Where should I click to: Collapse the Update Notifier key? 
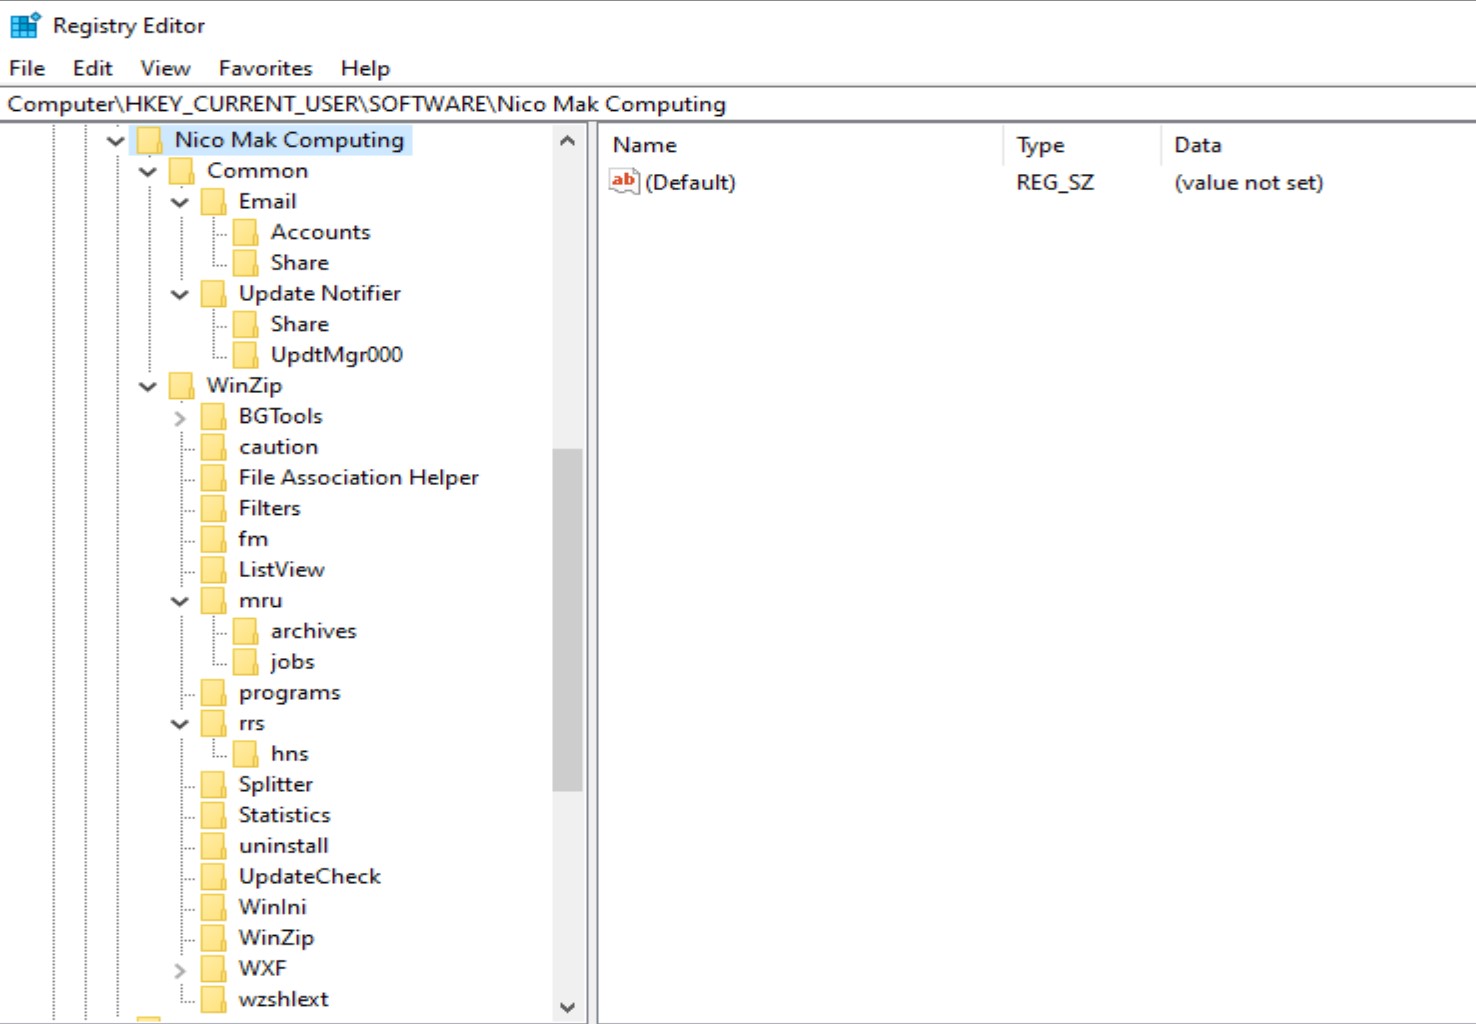coord(178,293)
